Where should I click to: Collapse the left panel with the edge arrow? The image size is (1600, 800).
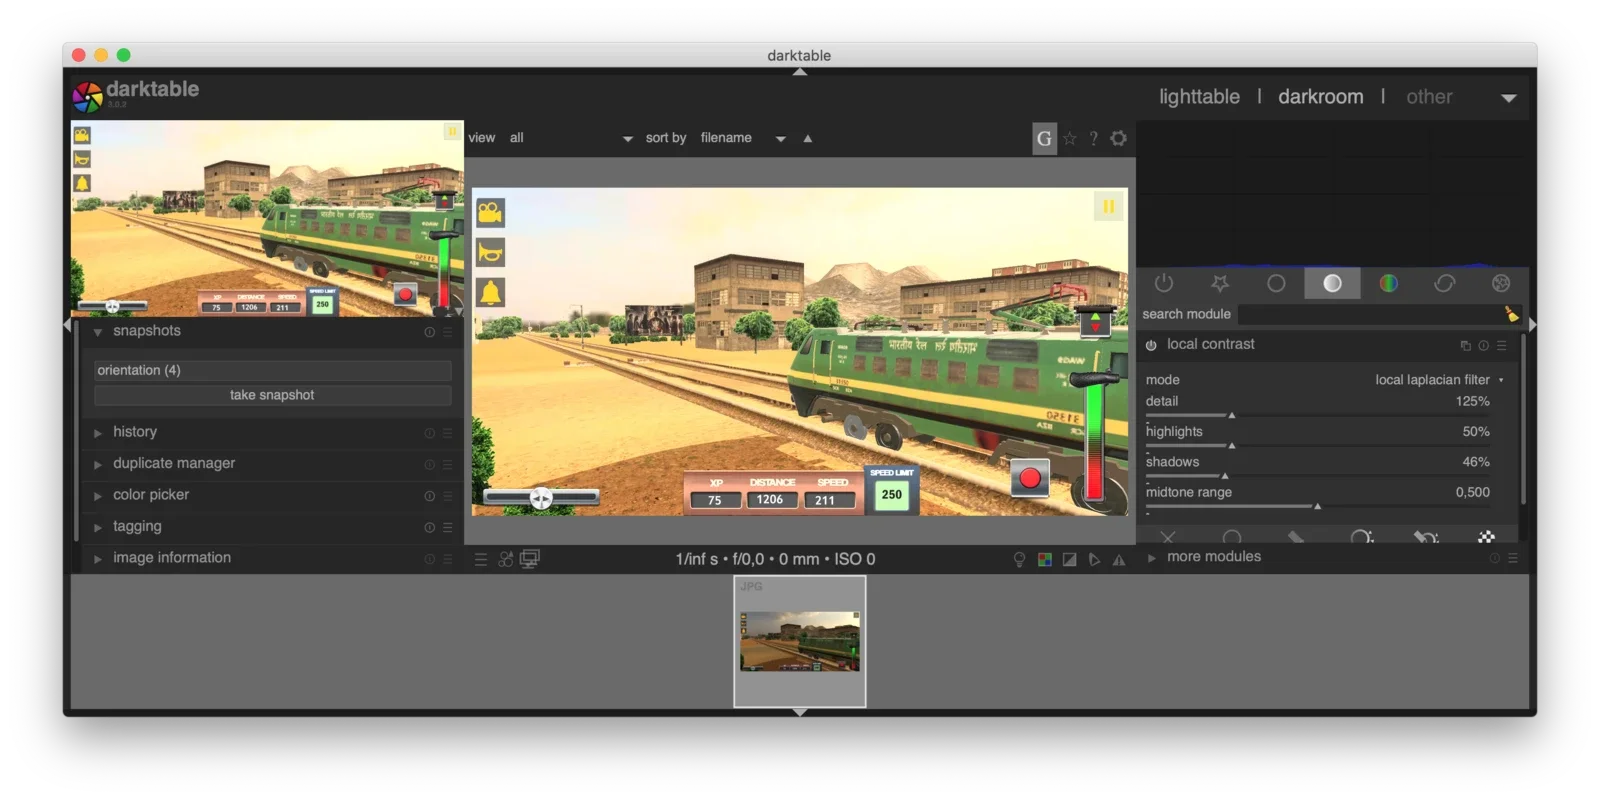tap(67, 325)
